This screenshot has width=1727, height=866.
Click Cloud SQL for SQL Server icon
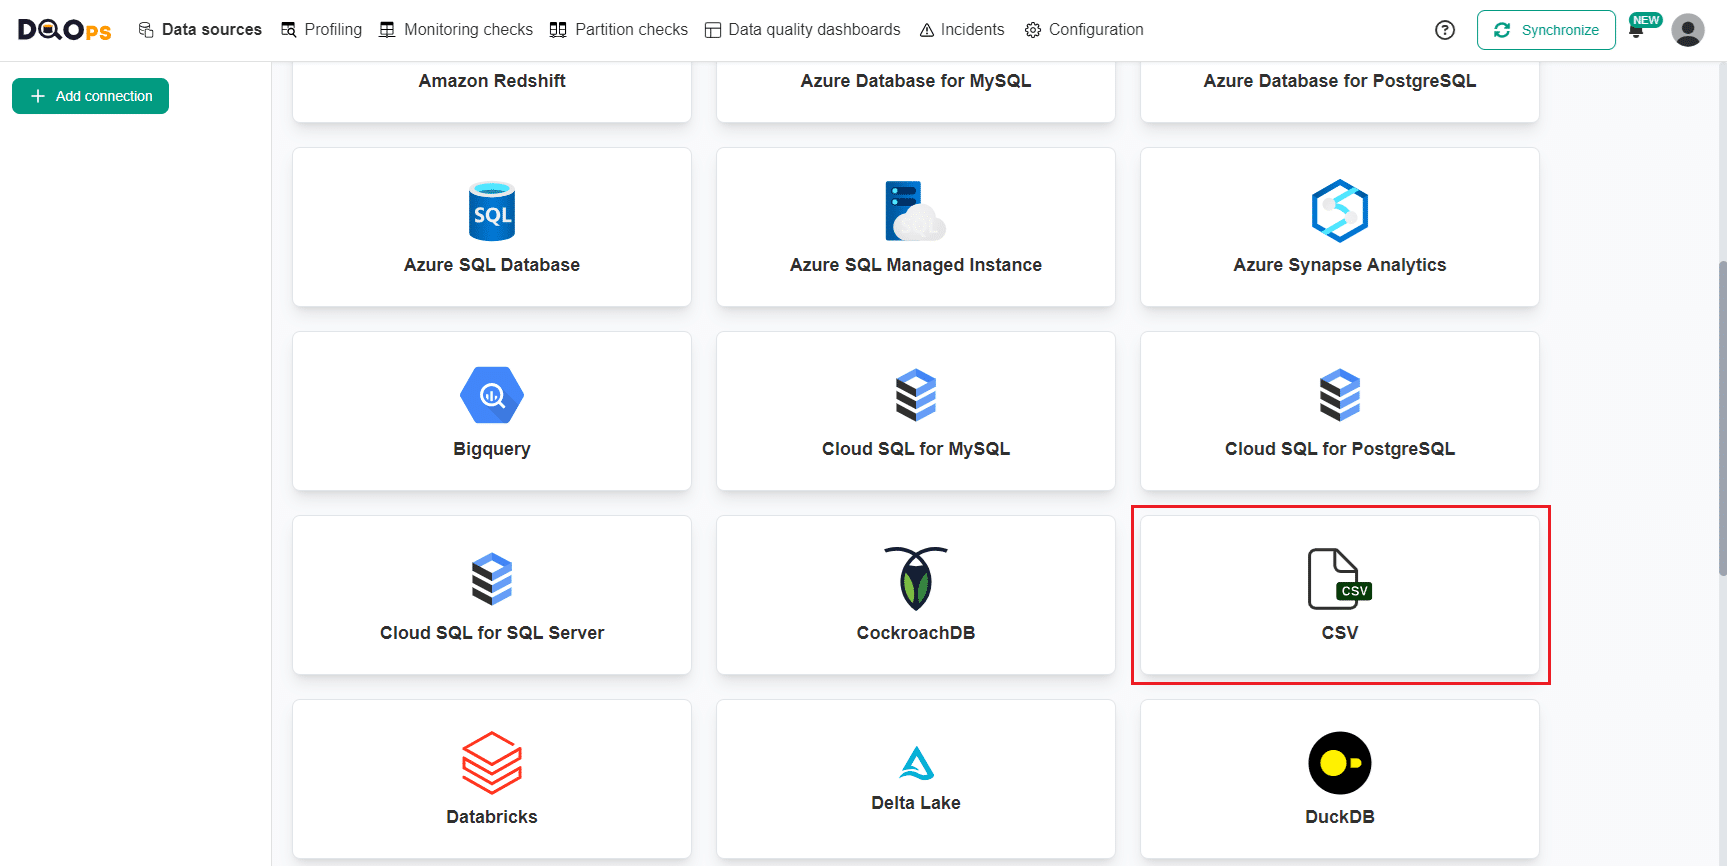[x=492, y=579]
